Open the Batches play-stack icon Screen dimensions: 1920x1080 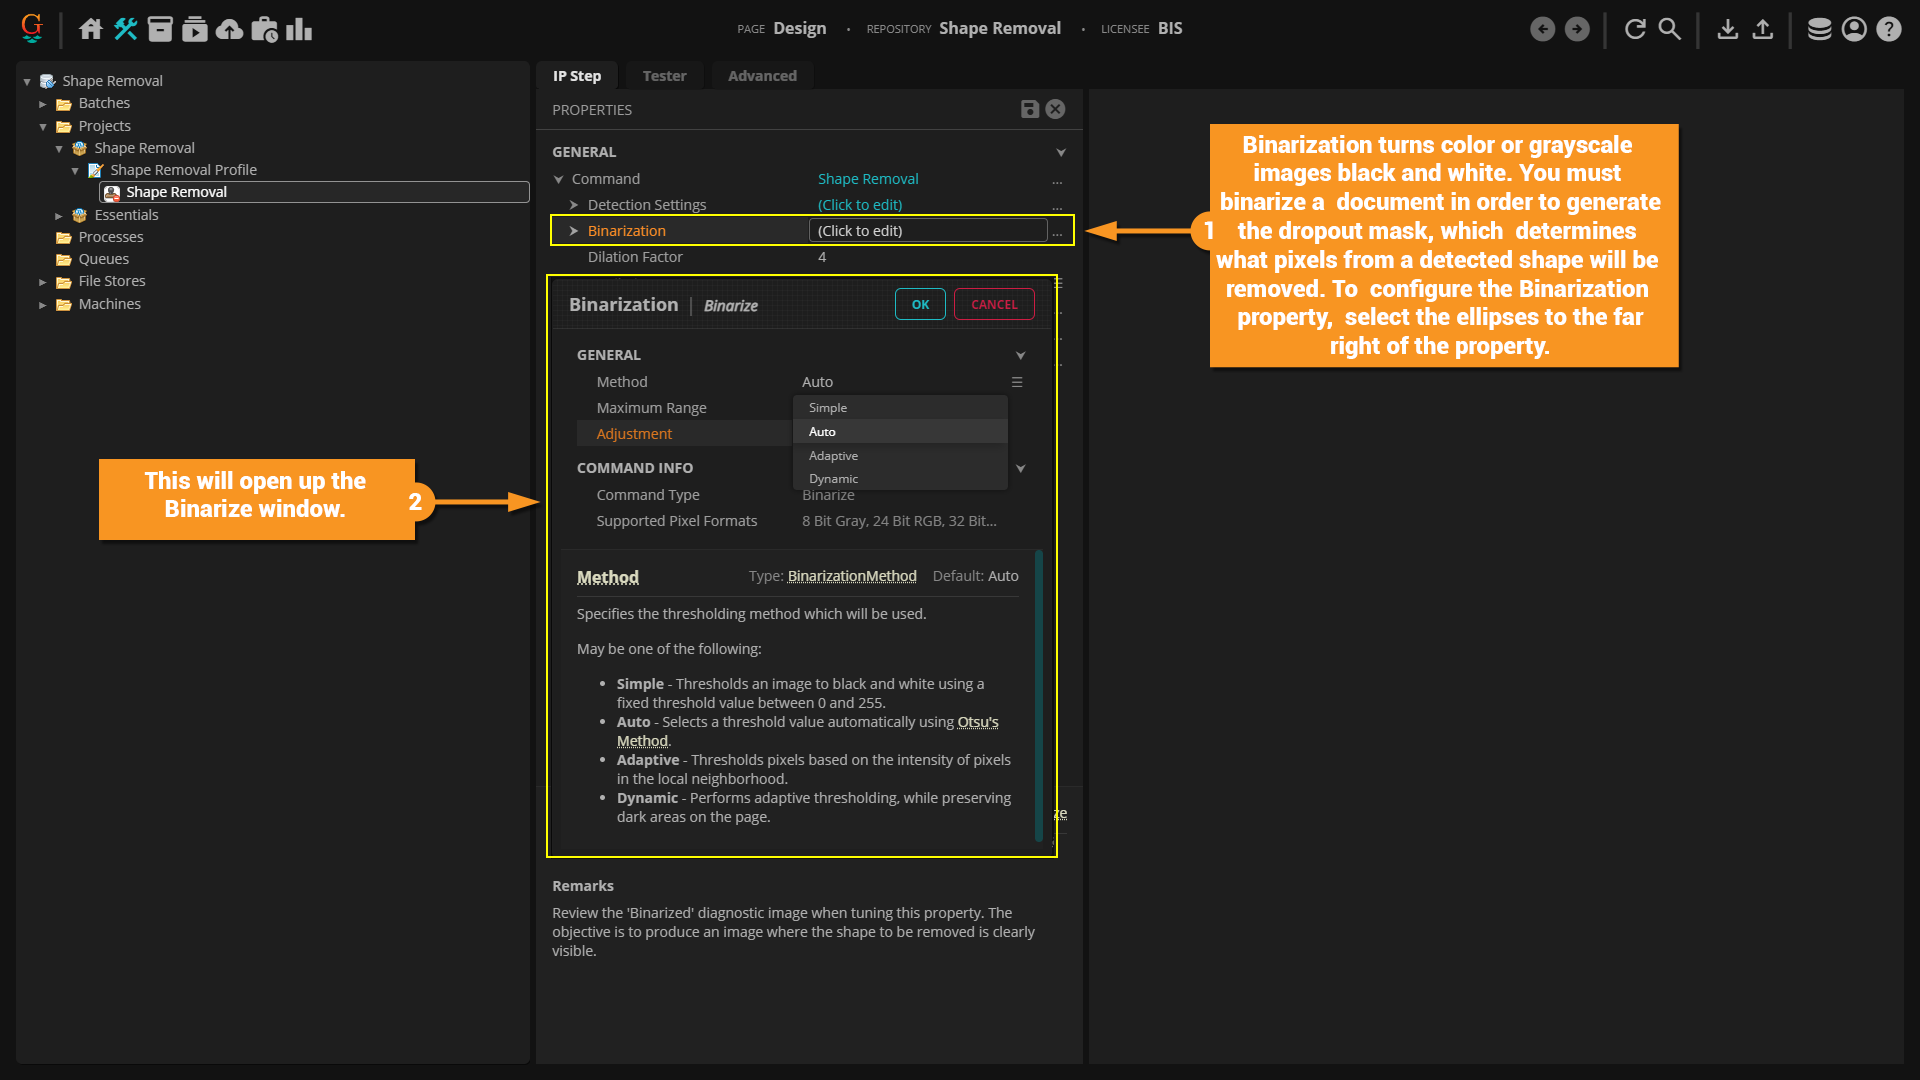[x=195, y=29]
